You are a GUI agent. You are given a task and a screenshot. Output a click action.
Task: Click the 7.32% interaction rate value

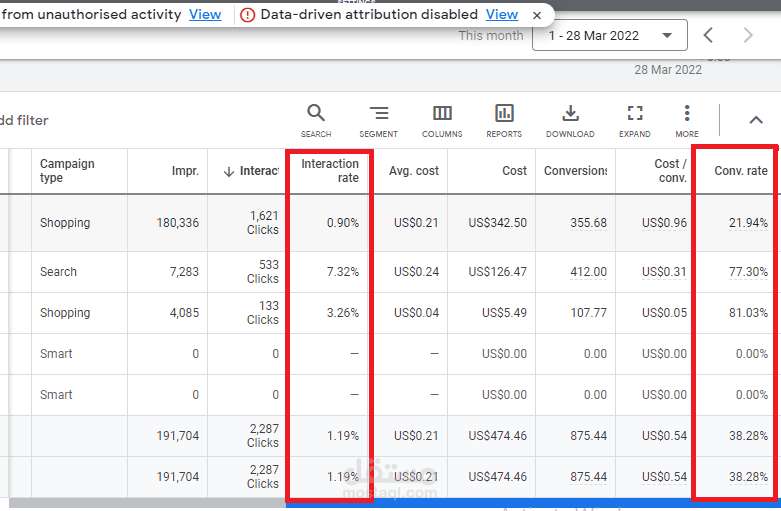343,272
